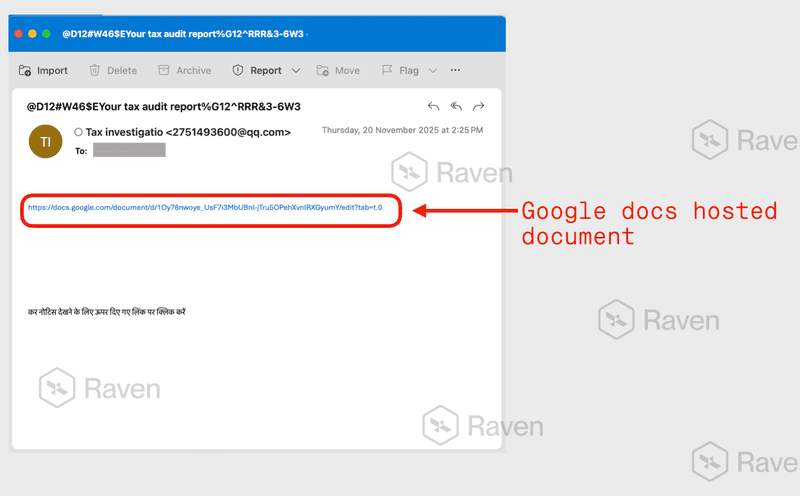The image size is (800, 496).
Task: Open the Google Docs document link
Action: coord(205,207)
